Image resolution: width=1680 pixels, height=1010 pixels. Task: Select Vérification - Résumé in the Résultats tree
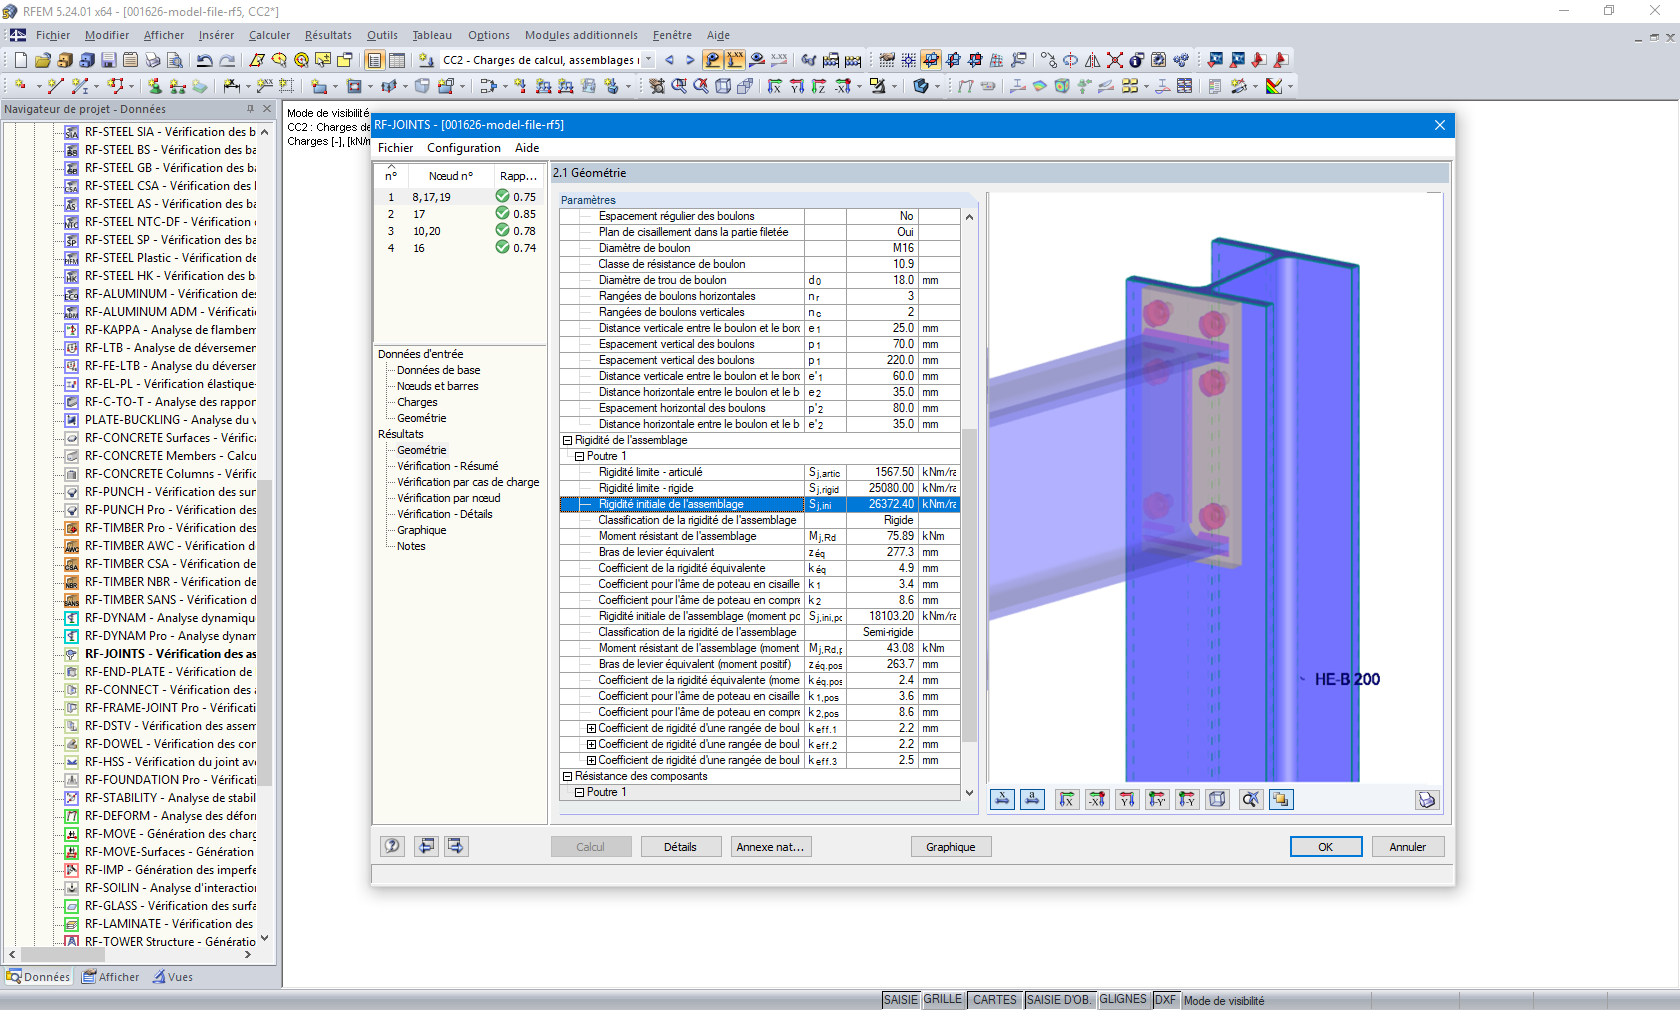point(447,466)
